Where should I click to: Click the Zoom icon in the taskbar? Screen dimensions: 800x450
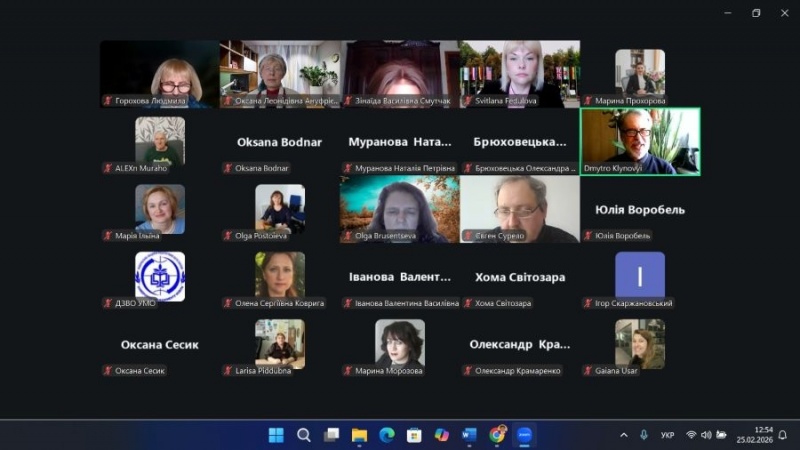point(525,435)
